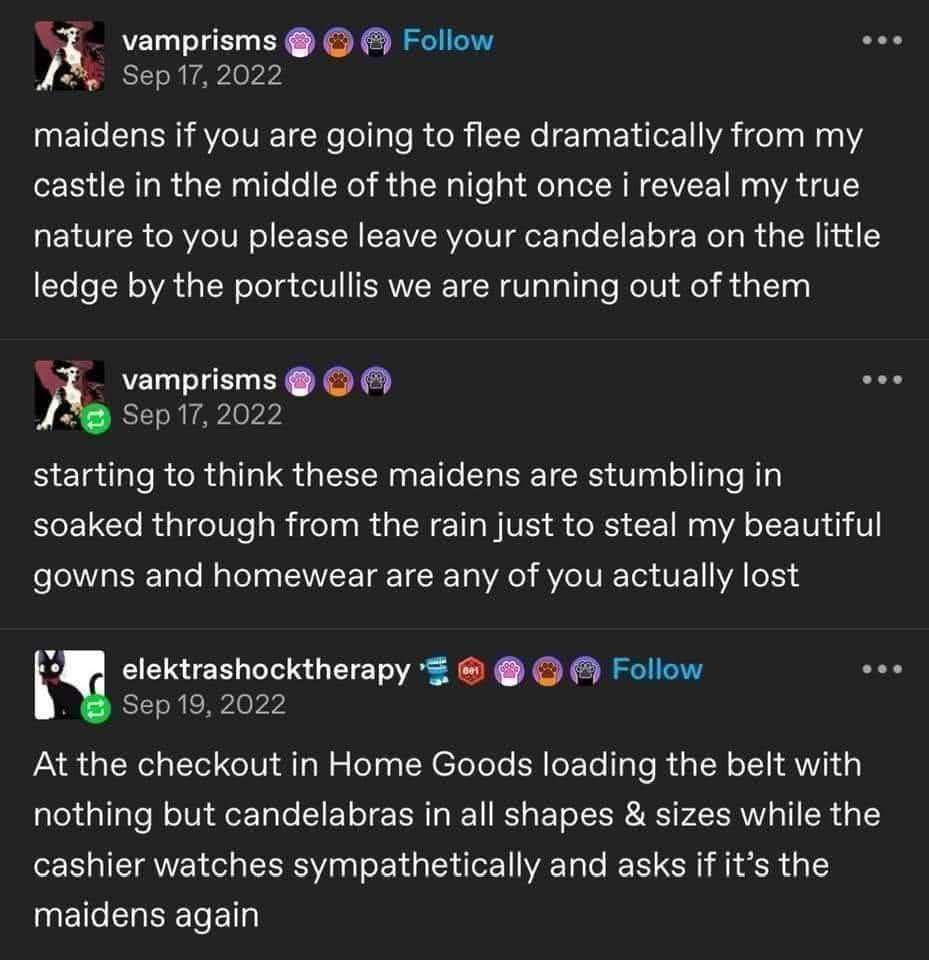Click the orange paw badge on first vamprisms post
Screen dimensions: 929x960
340,42
